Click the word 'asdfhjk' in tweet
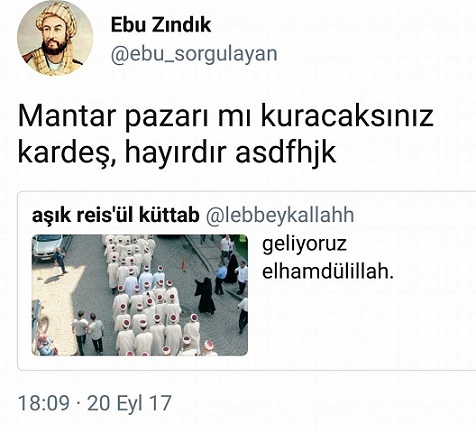476x432 pixels. (285, 153)
